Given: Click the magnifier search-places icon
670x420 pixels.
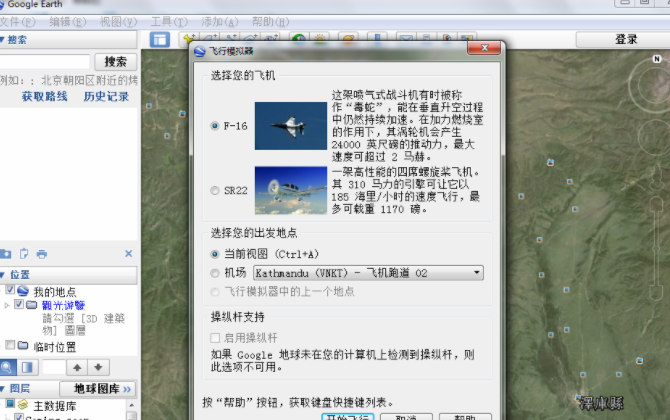Looking at the screenshot, I should [x=8, y=367].
